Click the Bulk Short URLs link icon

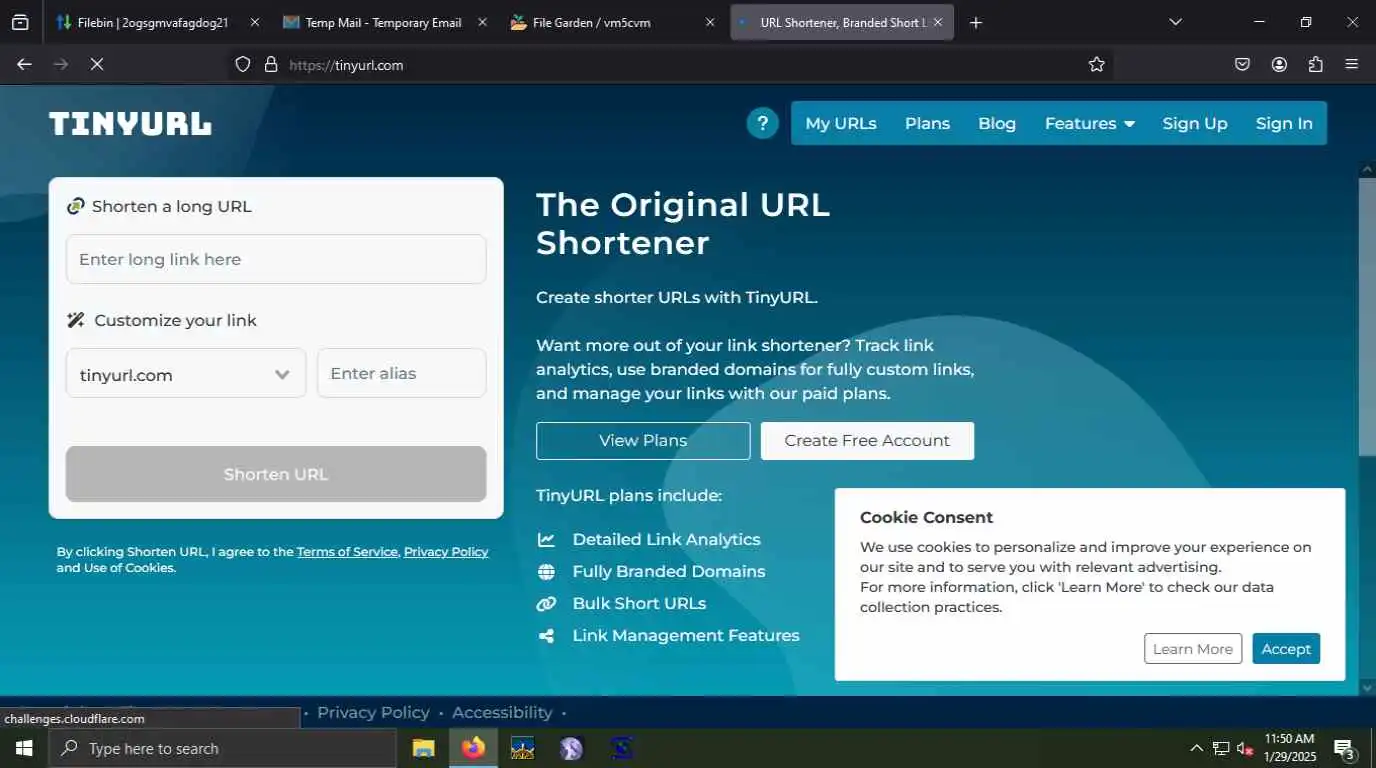(546, 603)
